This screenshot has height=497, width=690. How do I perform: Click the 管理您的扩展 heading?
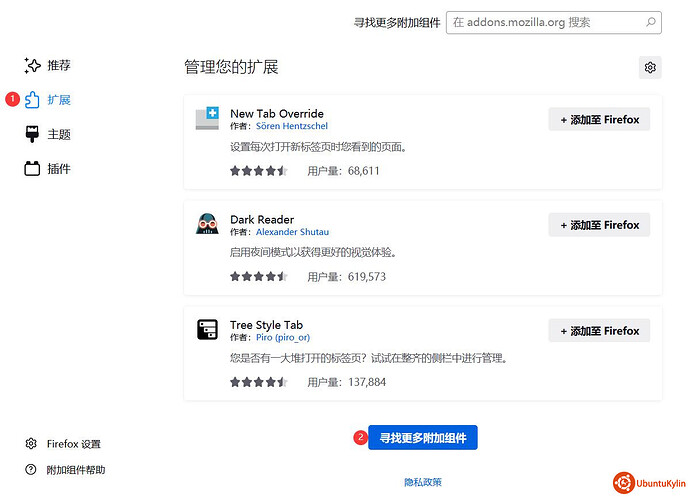[x=231, y=67]
